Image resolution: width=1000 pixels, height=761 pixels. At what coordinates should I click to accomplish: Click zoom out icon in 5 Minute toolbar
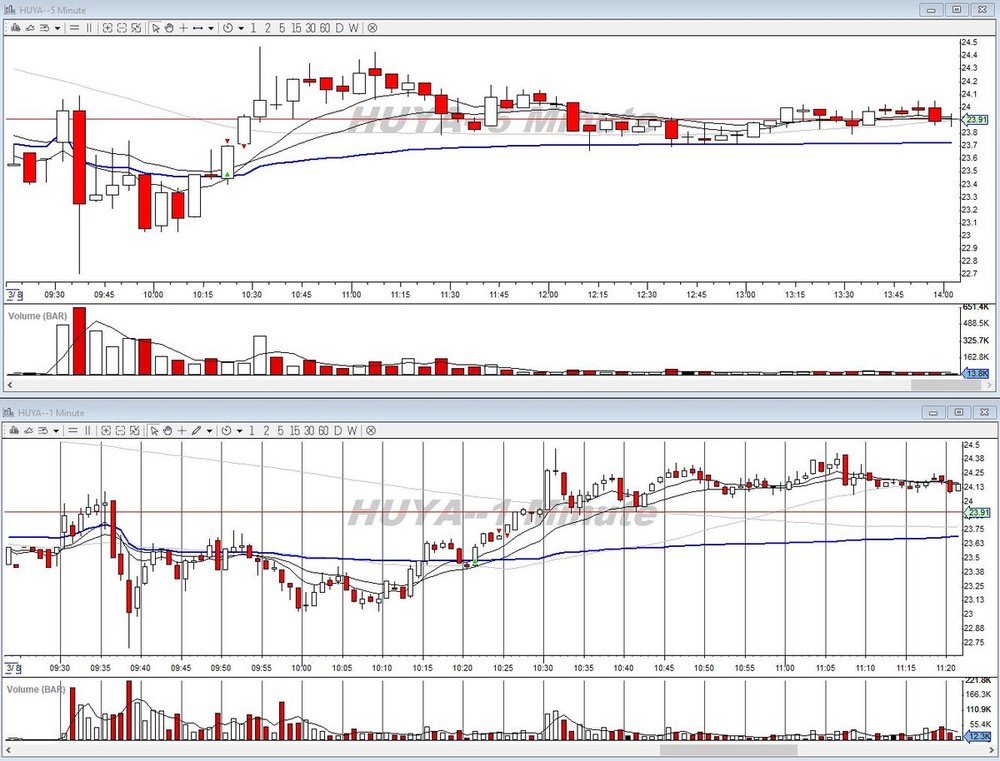(121, 28)
